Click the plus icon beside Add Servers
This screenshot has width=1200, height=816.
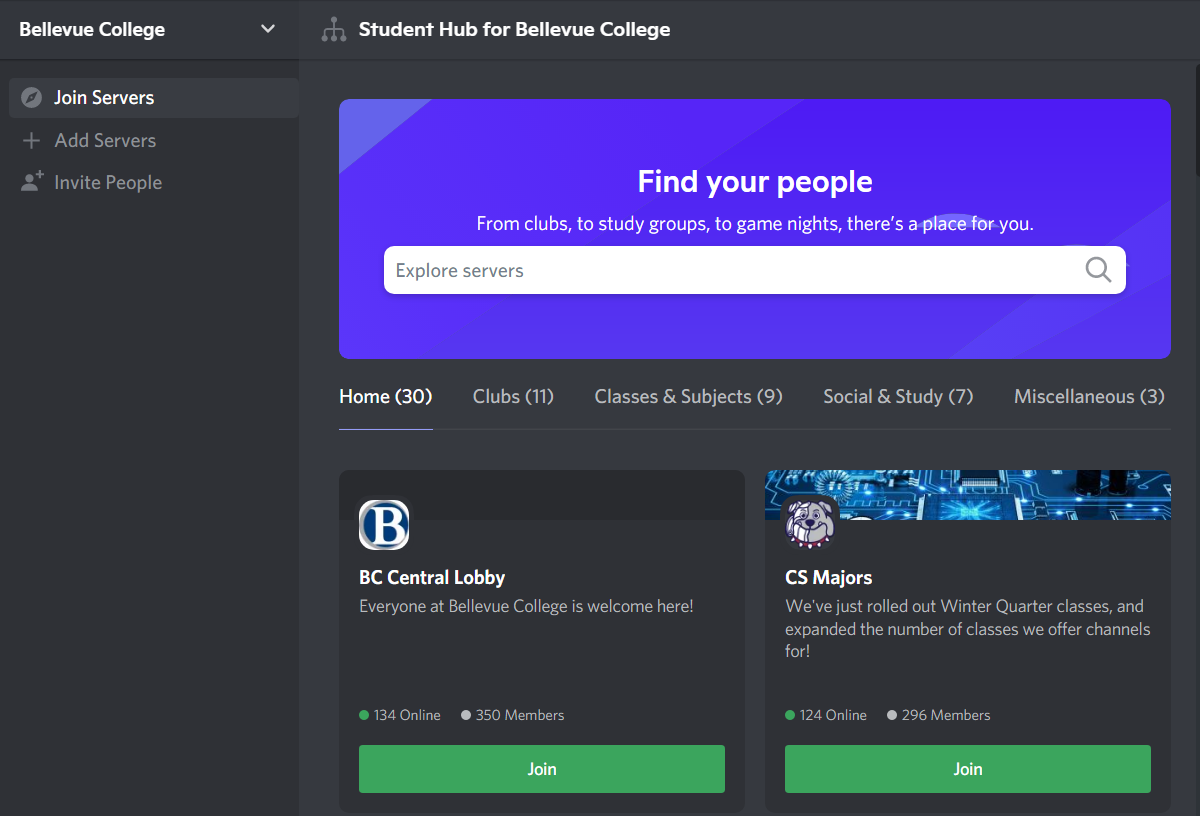pos(32,141)
